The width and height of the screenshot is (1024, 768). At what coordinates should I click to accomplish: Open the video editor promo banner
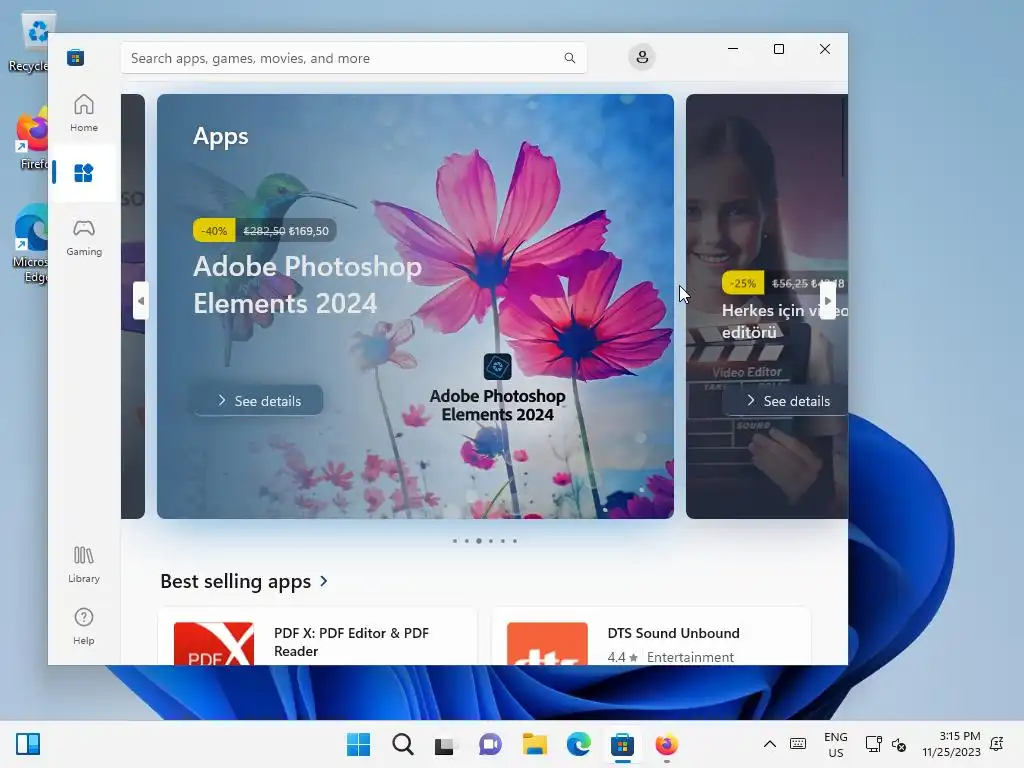[767, 306]
